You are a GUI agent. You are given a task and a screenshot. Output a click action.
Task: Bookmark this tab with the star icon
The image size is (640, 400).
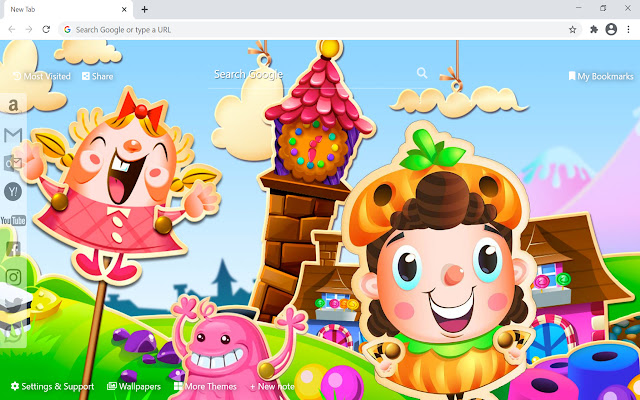point(573,29)
